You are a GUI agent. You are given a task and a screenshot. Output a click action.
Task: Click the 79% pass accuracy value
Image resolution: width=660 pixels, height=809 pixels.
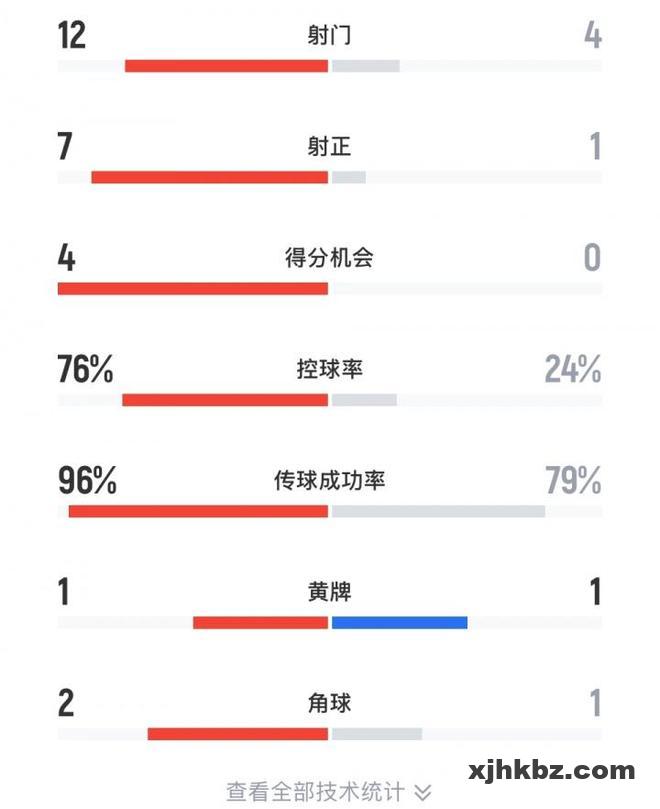pyautogui.click(x=573, y=480)
